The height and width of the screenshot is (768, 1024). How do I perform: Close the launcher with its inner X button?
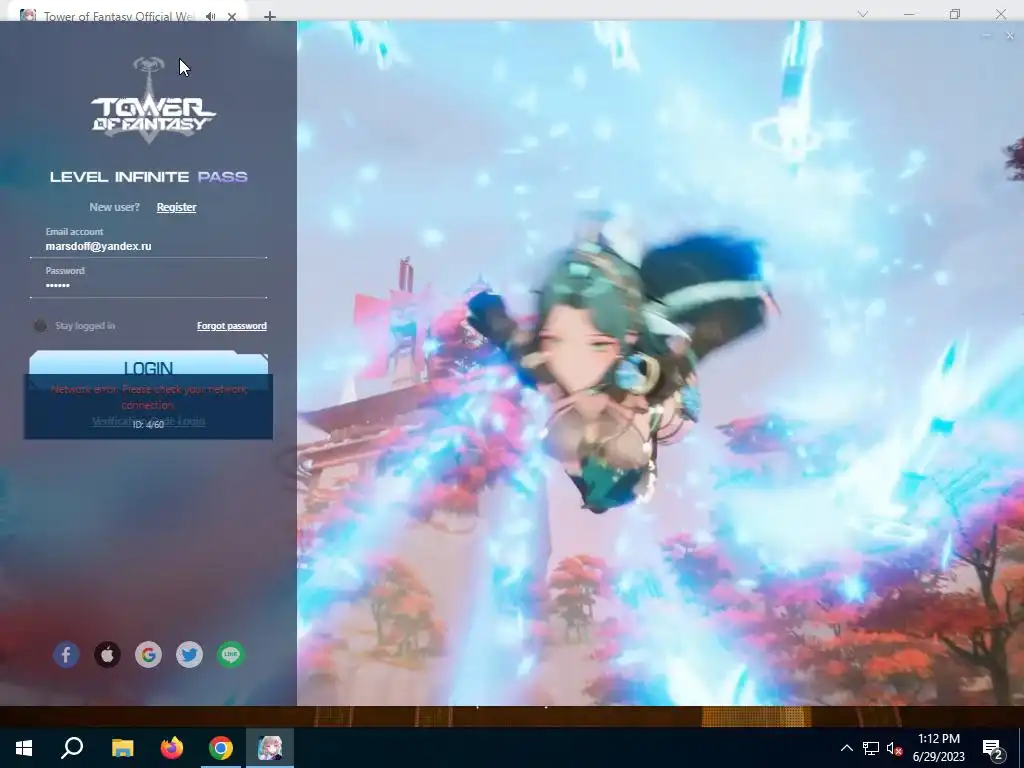[x=1010, y=36]
